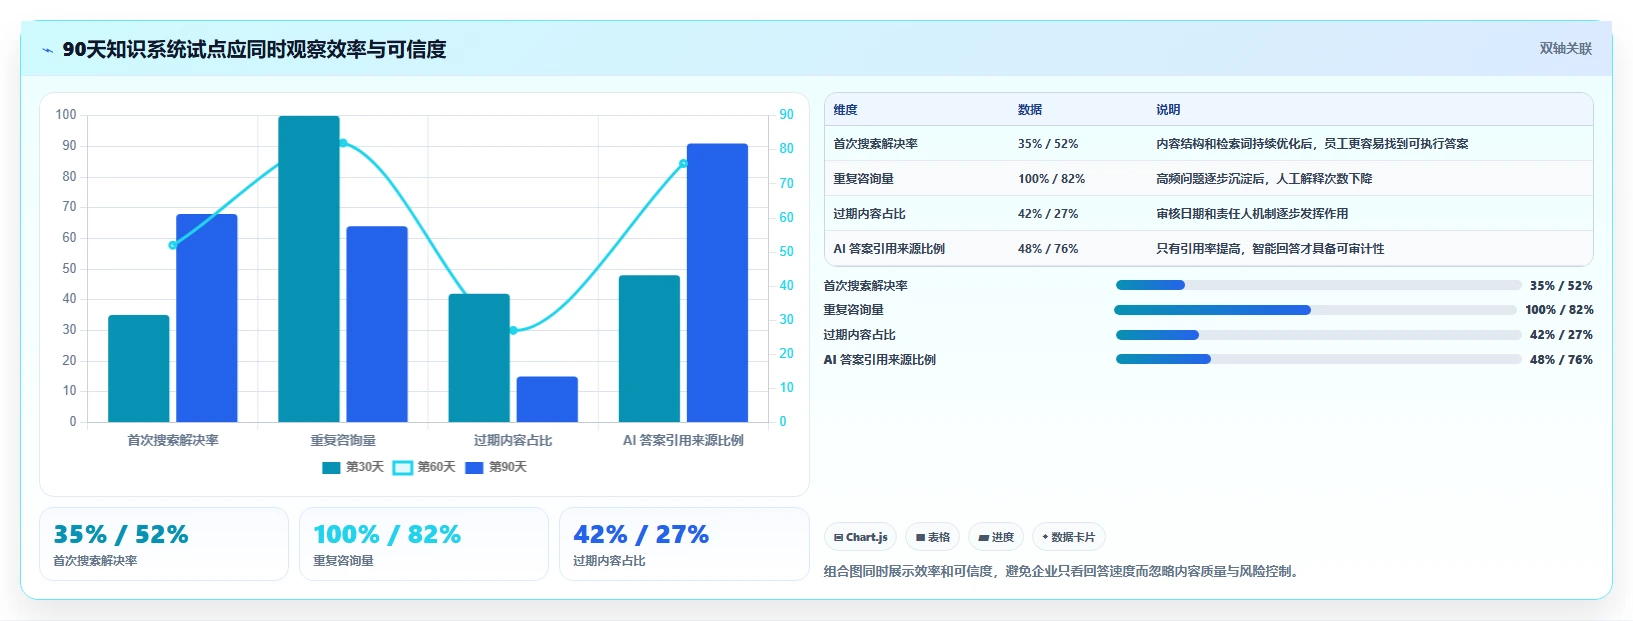This screenshot has height=621, width=1633.
Task: Click the footnote starting 组合图同时展示效率和可信度
Action: tap(1063, 572)
